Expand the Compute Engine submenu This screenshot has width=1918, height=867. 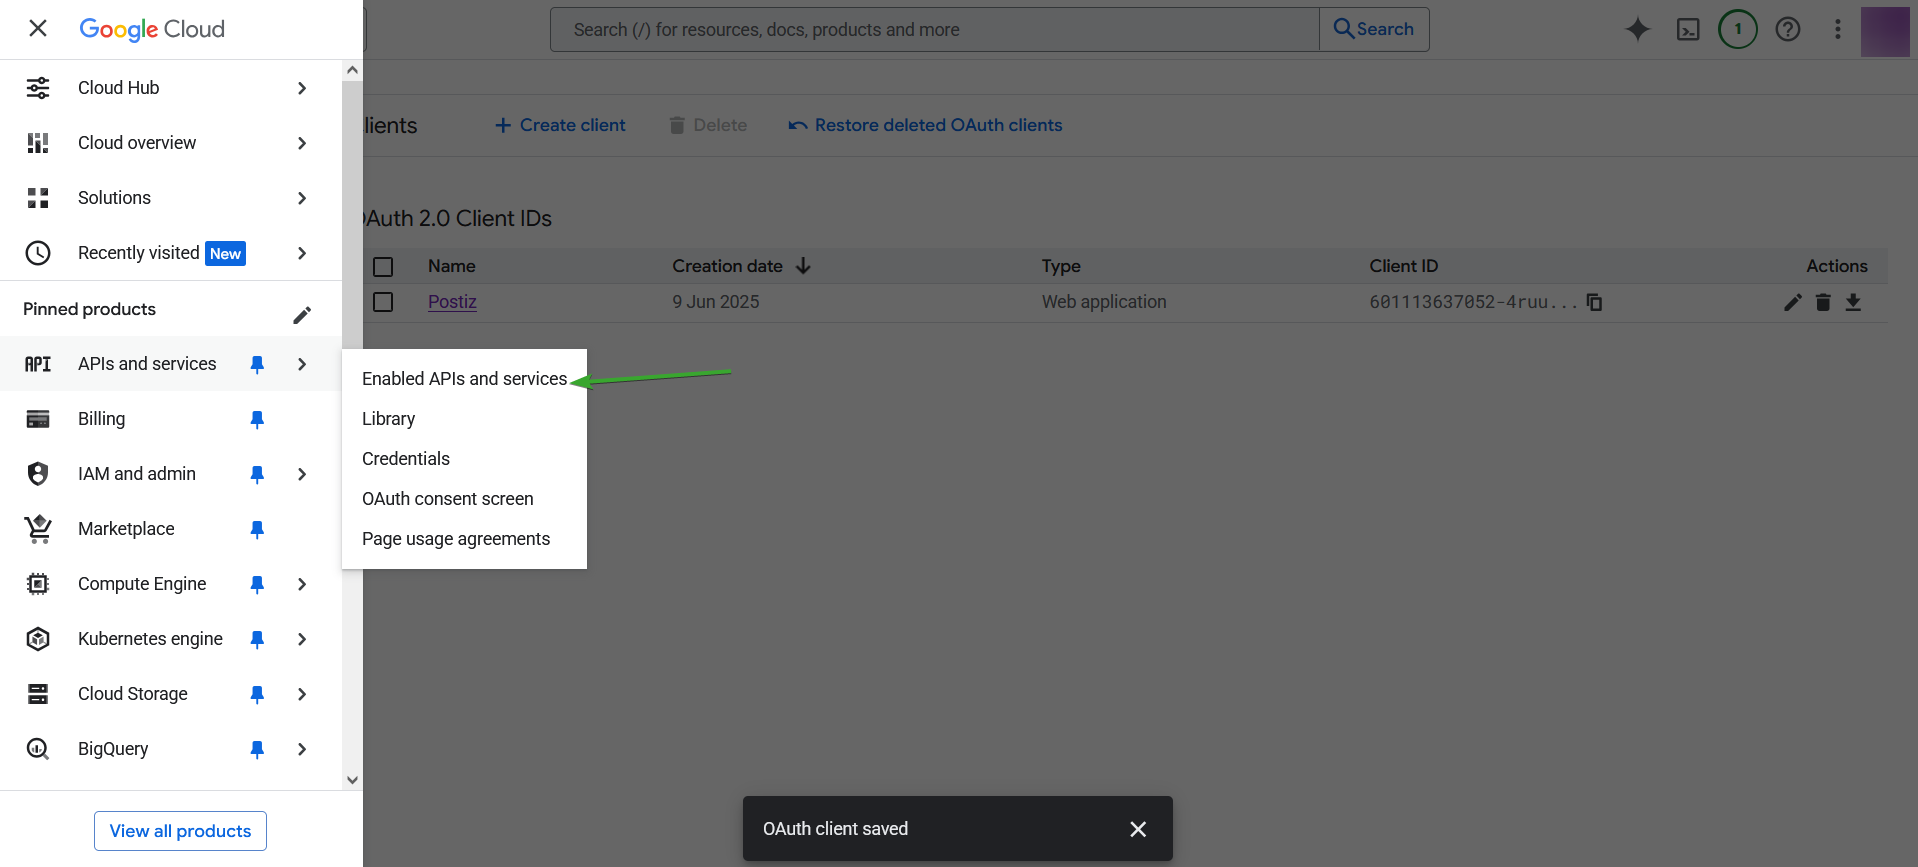[302, 584]
